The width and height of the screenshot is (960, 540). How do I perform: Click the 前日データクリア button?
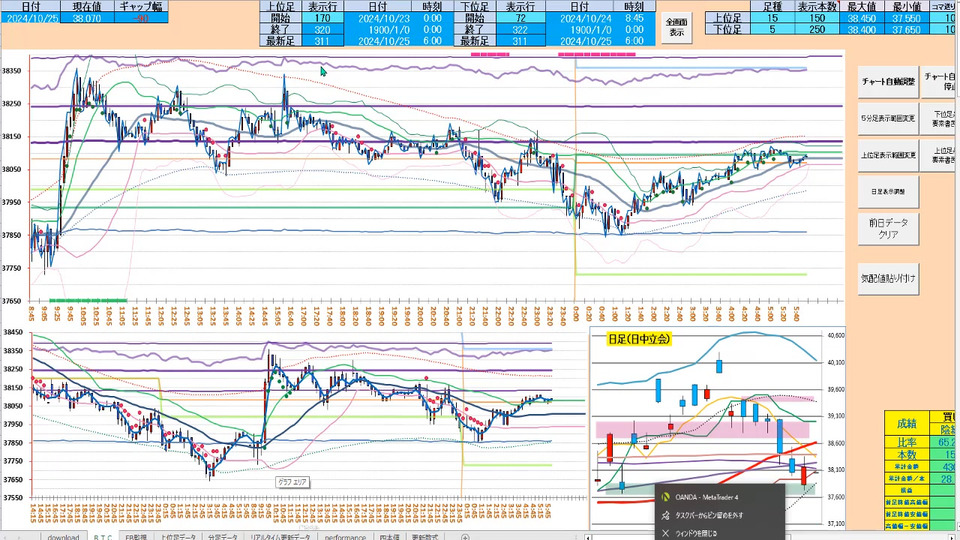pos(887,229)
